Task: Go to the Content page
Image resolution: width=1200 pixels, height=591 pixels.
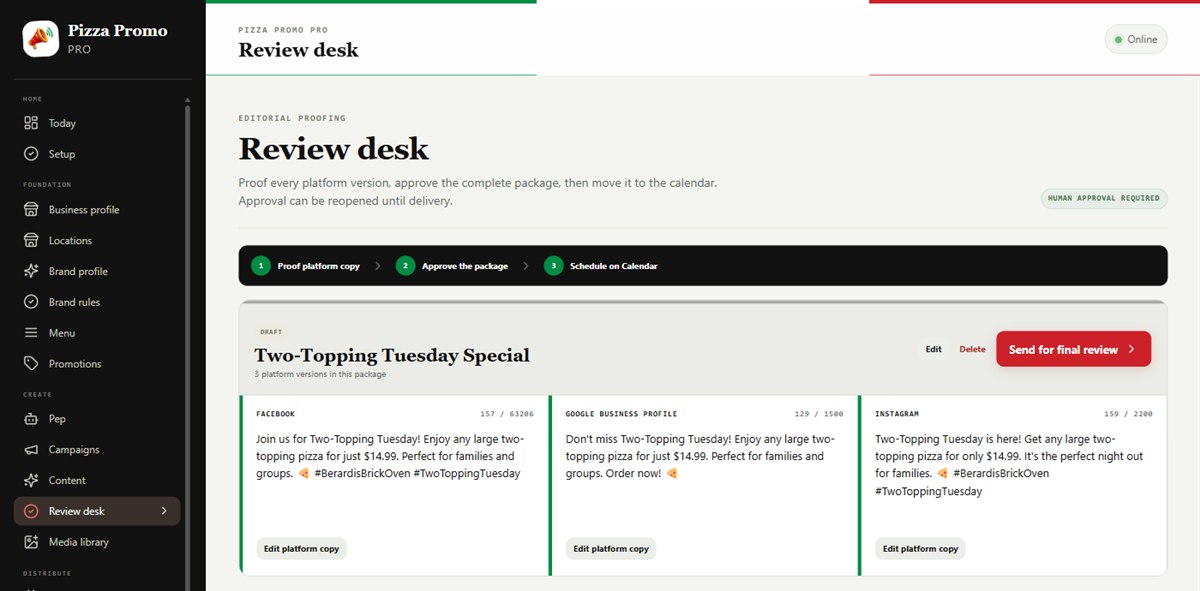Action: 97,480
